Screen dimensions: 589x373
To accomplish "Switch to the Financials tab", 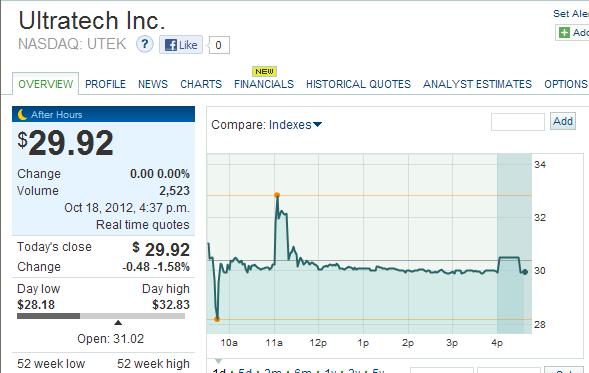I will pyautogui.click(x=264, y=84).
